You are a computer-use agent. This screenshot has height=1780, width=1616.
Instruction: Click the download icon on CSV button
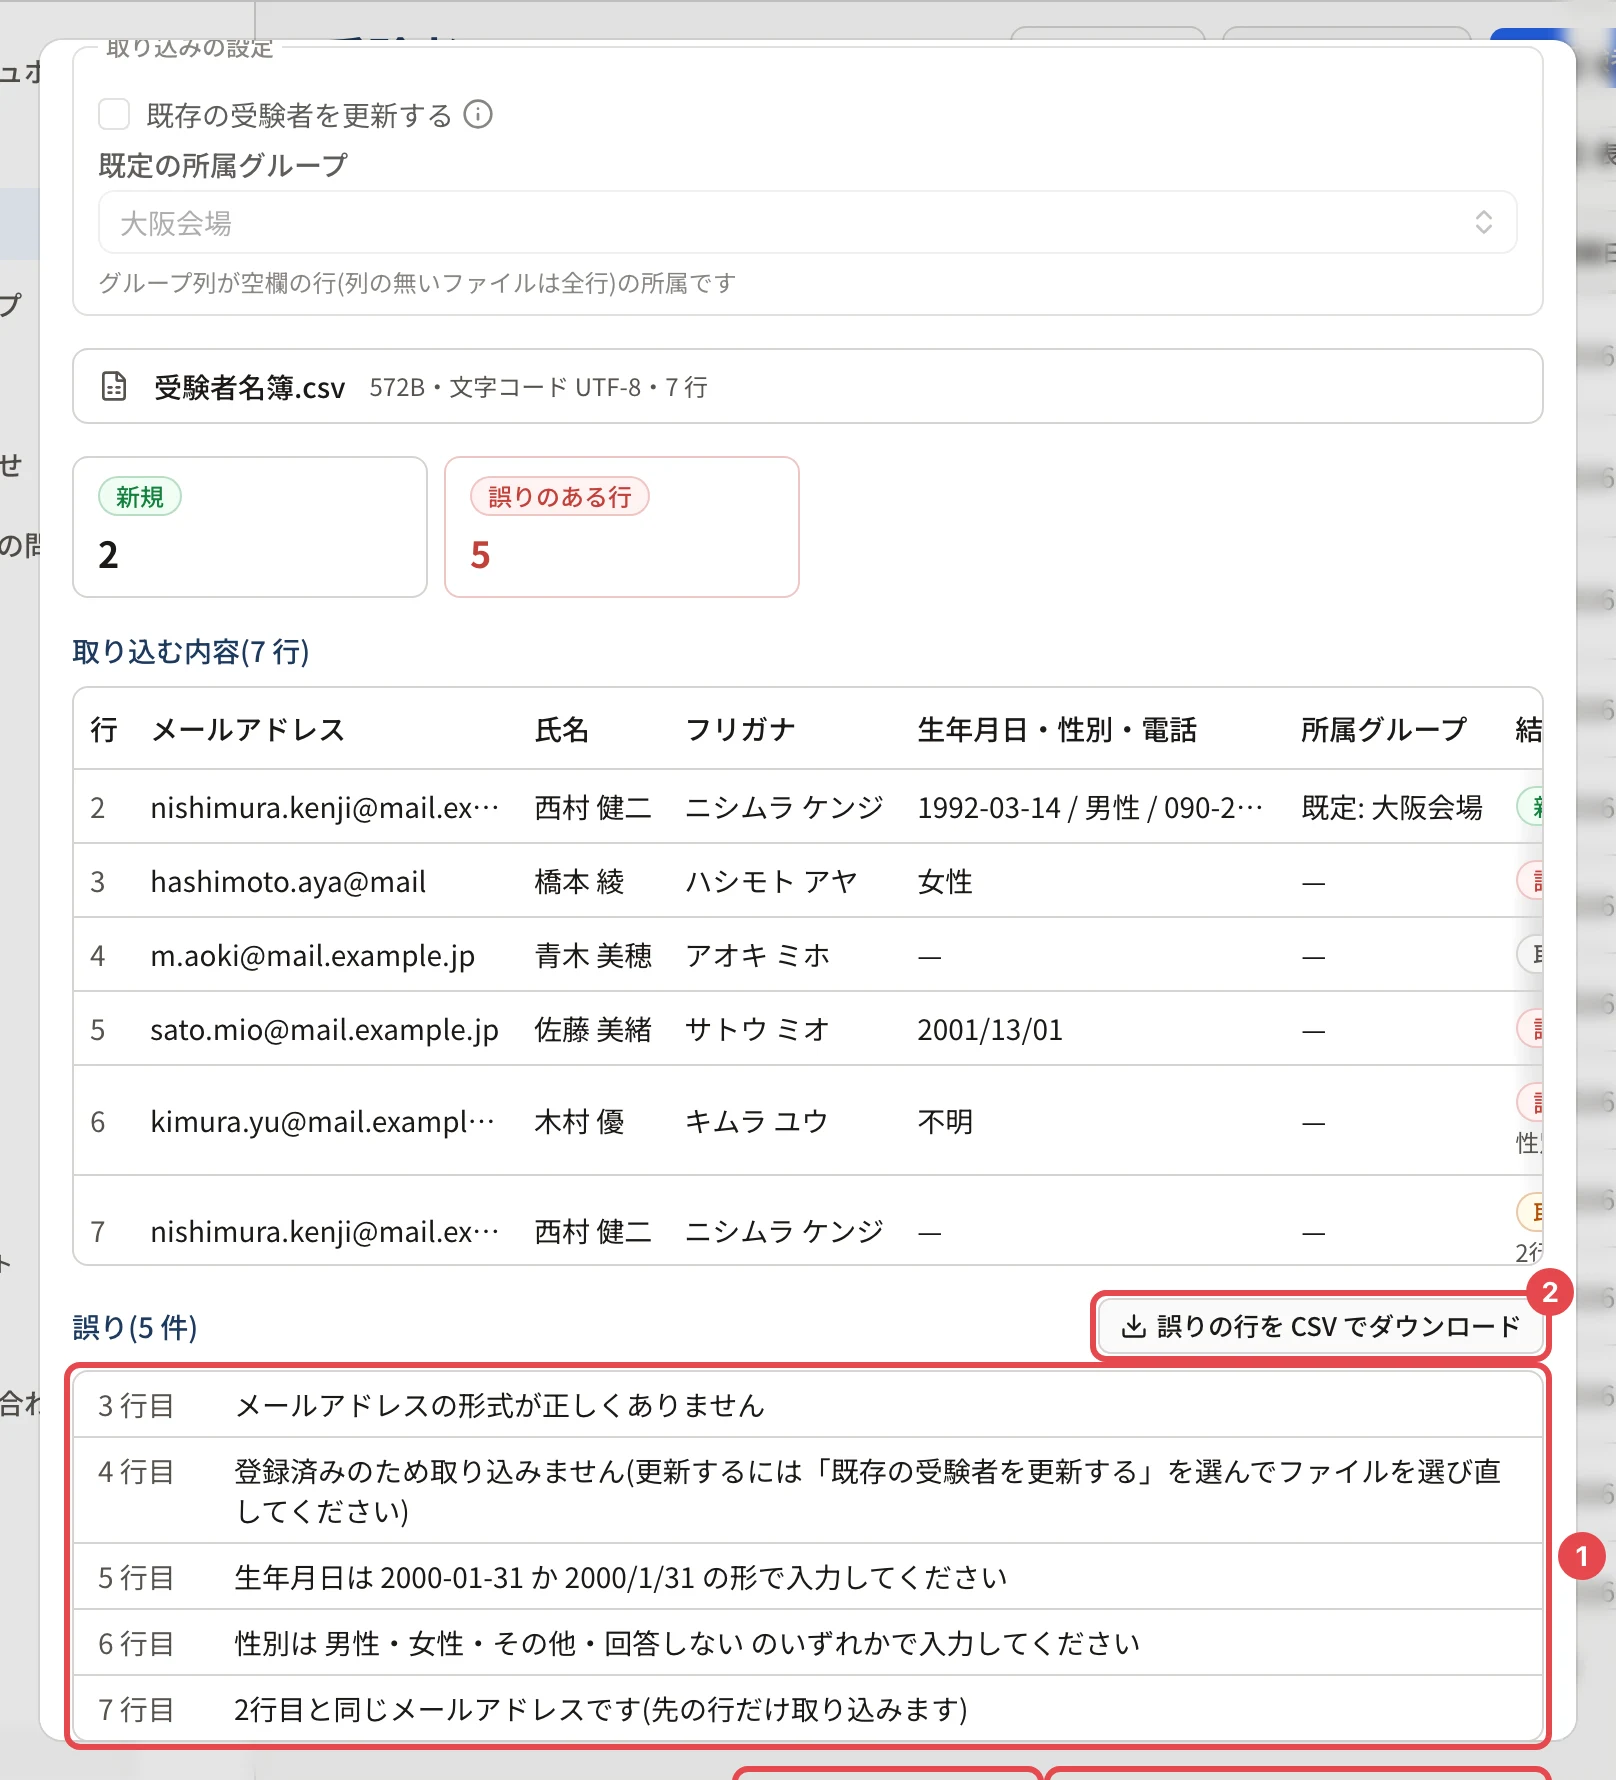click(x=1133, y=1326)
